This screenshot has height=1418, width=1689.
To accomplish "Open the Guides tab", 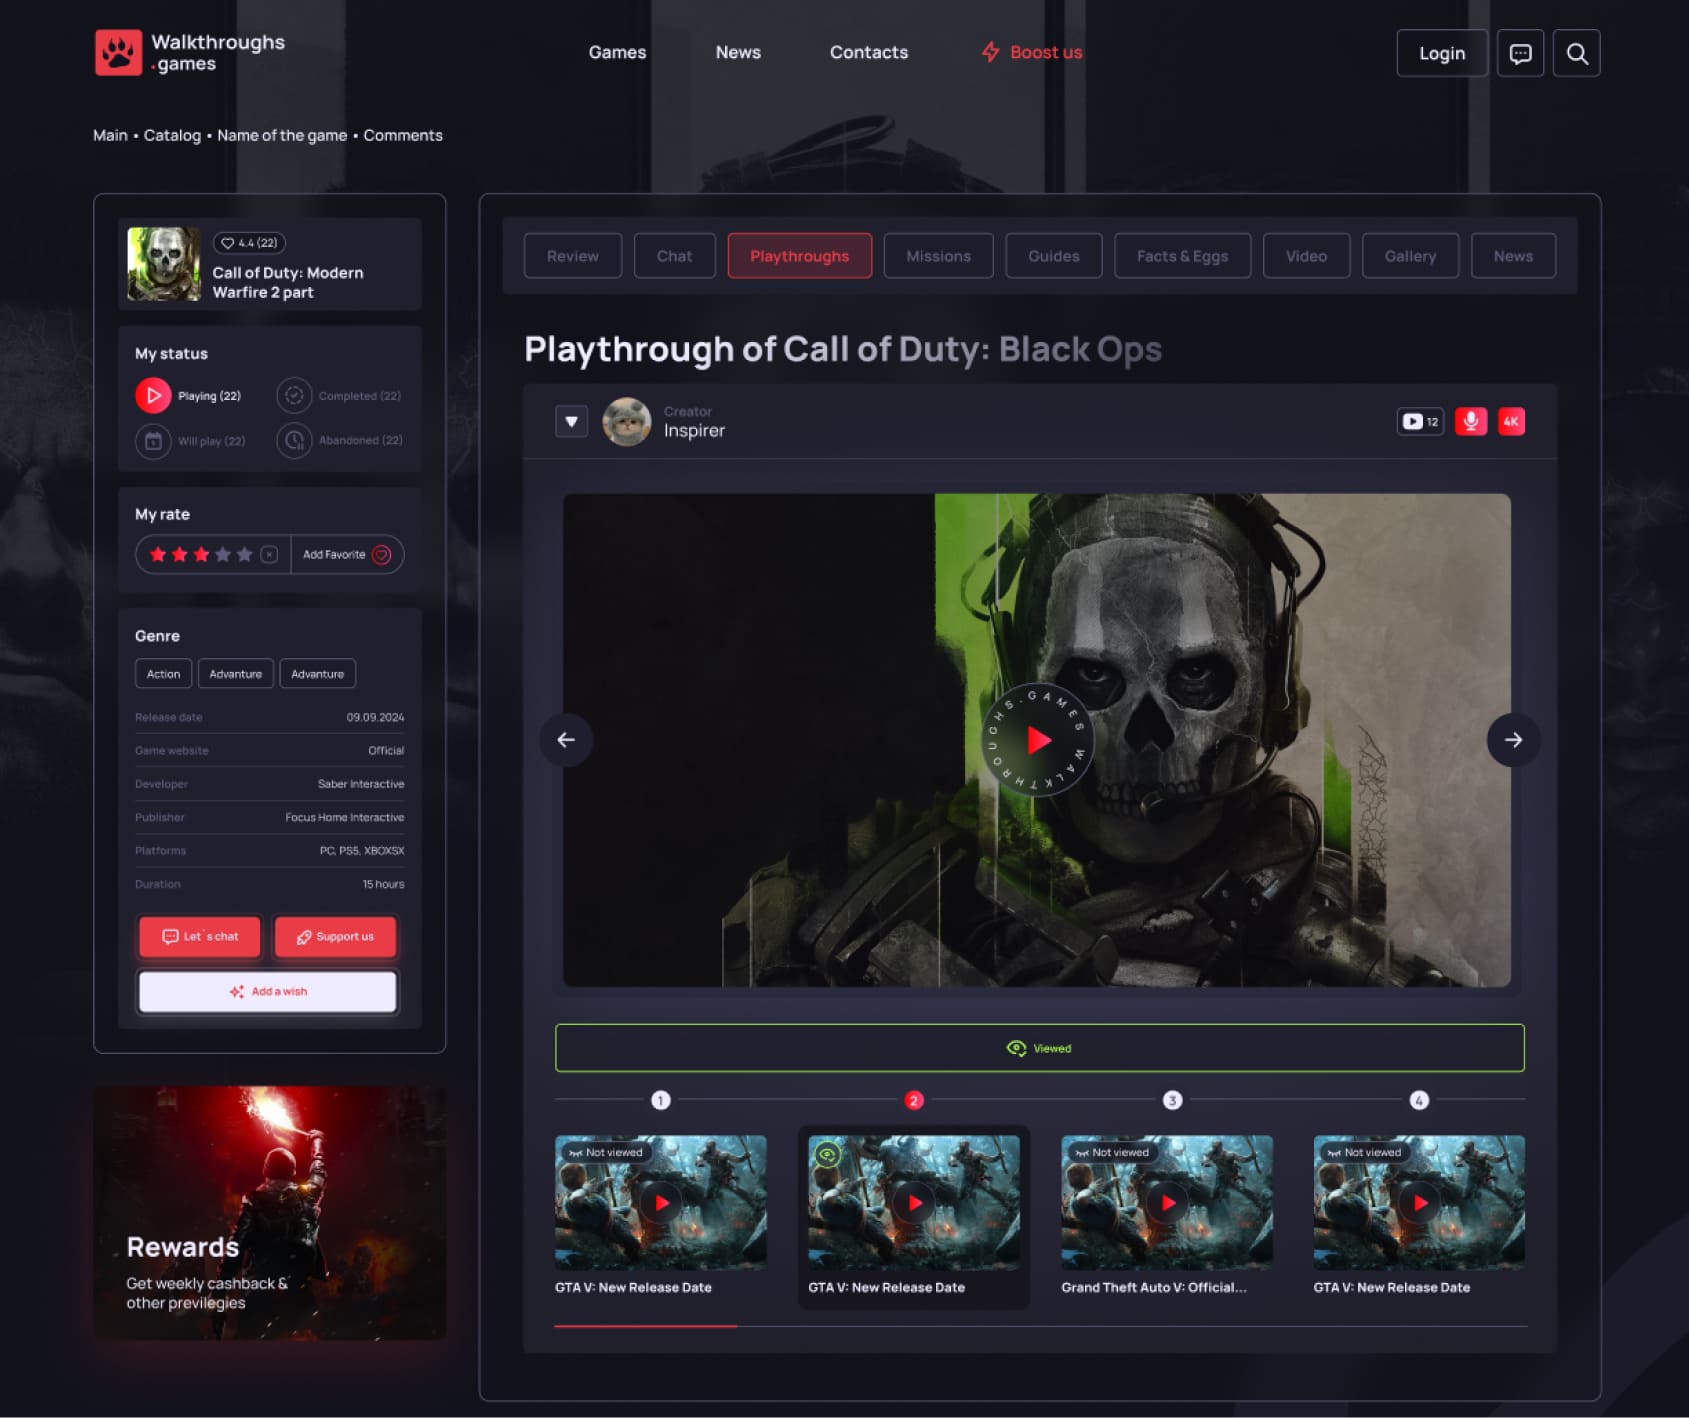I will (x=1054, y=256).
